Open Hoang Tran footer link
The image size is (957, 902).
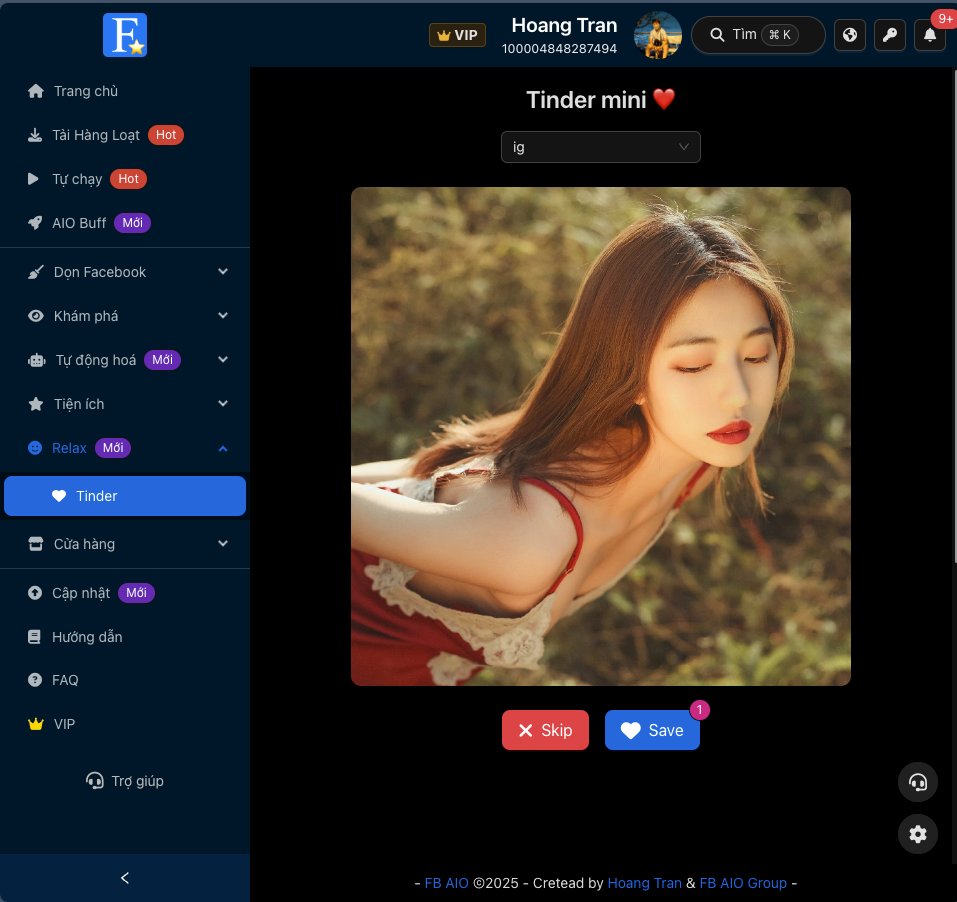645,883
